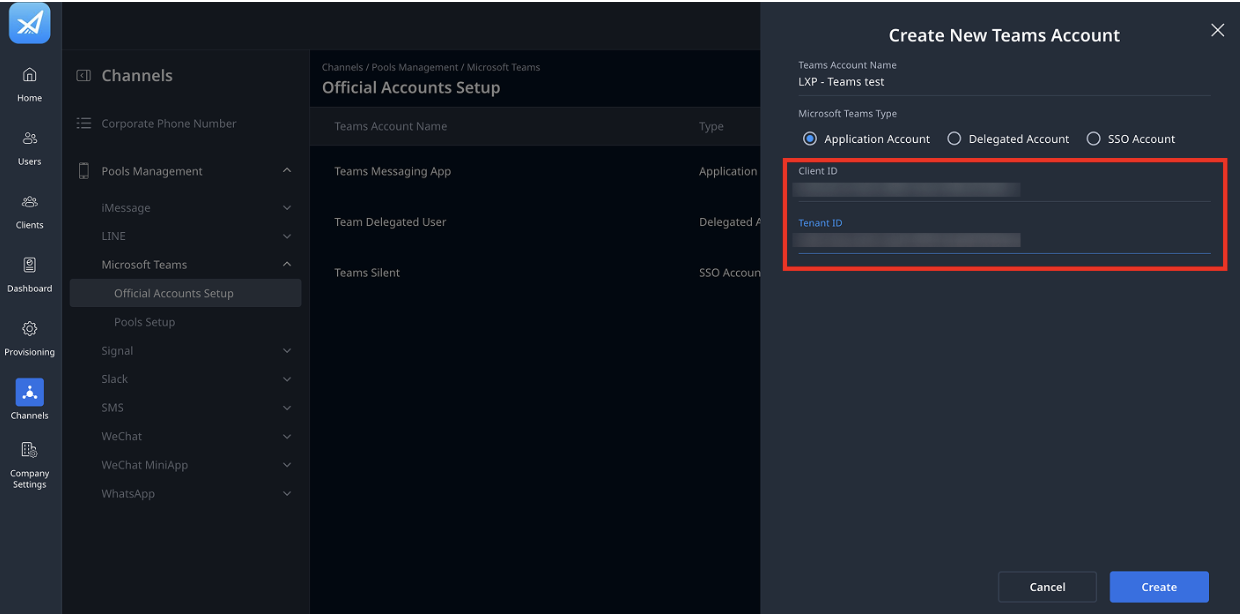Select the Delegated Account radio button
1240x614 pixels.
click(x=954, y=139)
